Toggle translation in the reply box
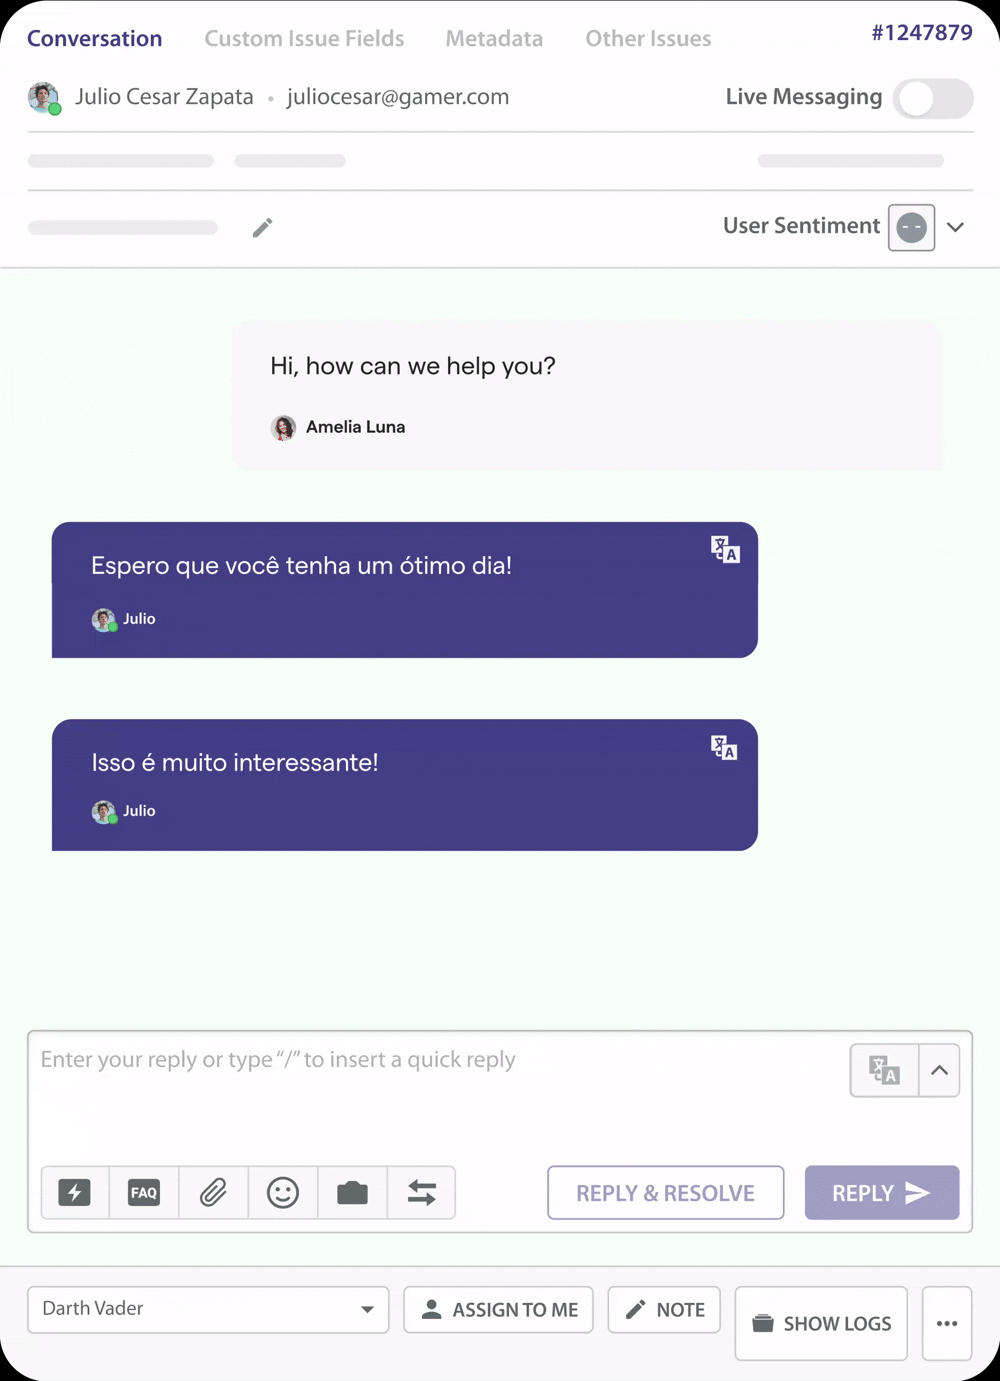Screen dimensions: 1000x1381 (884, 1070)
